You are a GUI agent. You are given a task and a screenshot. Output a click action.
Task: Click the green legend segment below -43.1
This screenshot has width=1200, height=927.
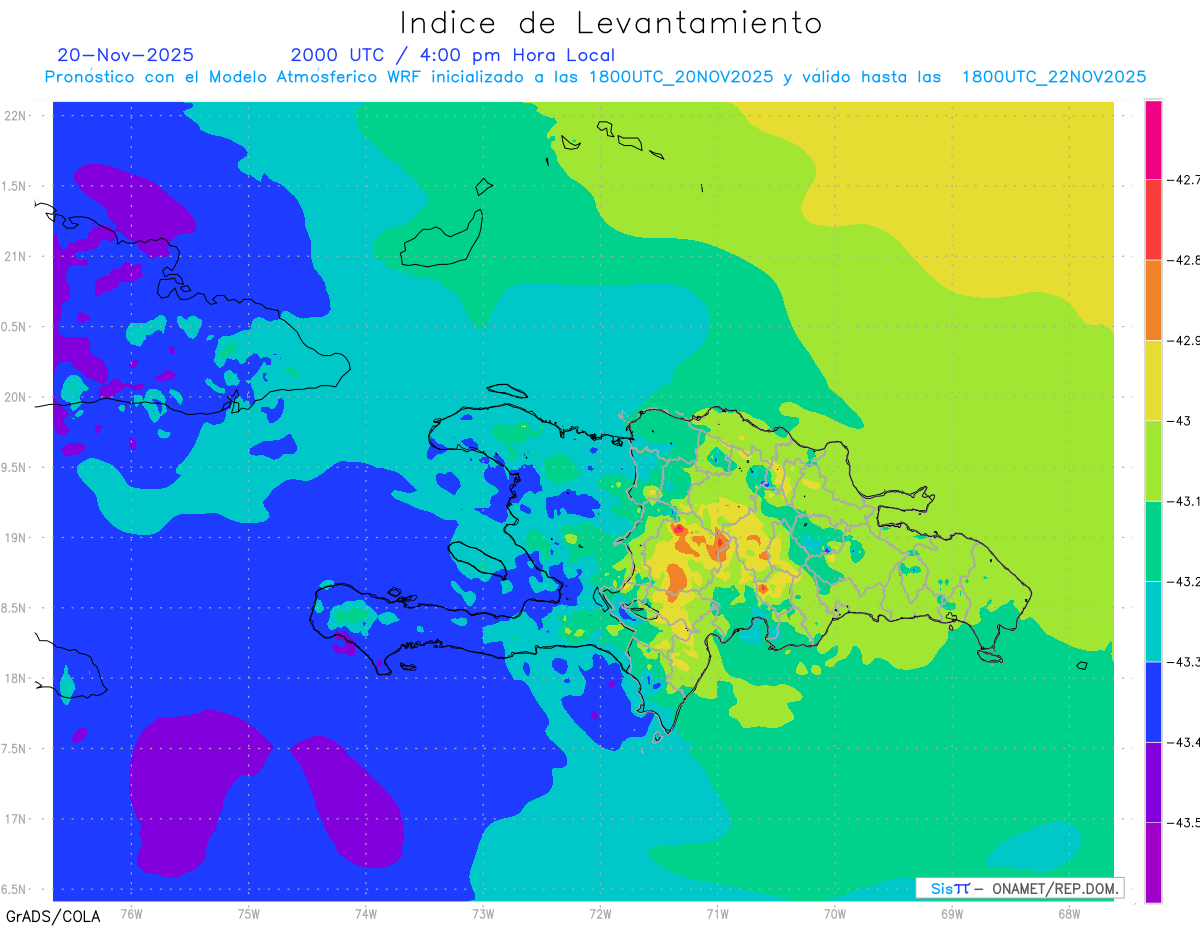tap(1154, 541)
